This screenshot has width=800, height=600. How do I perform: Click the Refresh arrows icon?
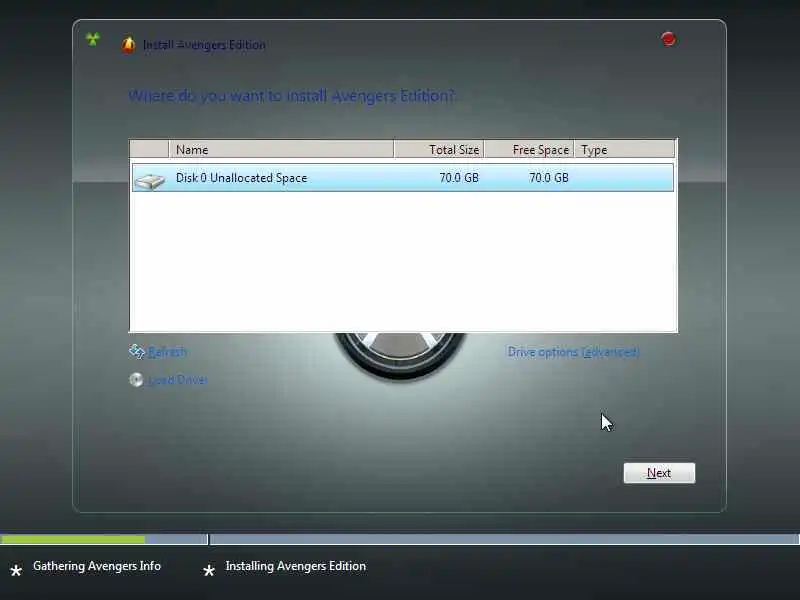137,351
